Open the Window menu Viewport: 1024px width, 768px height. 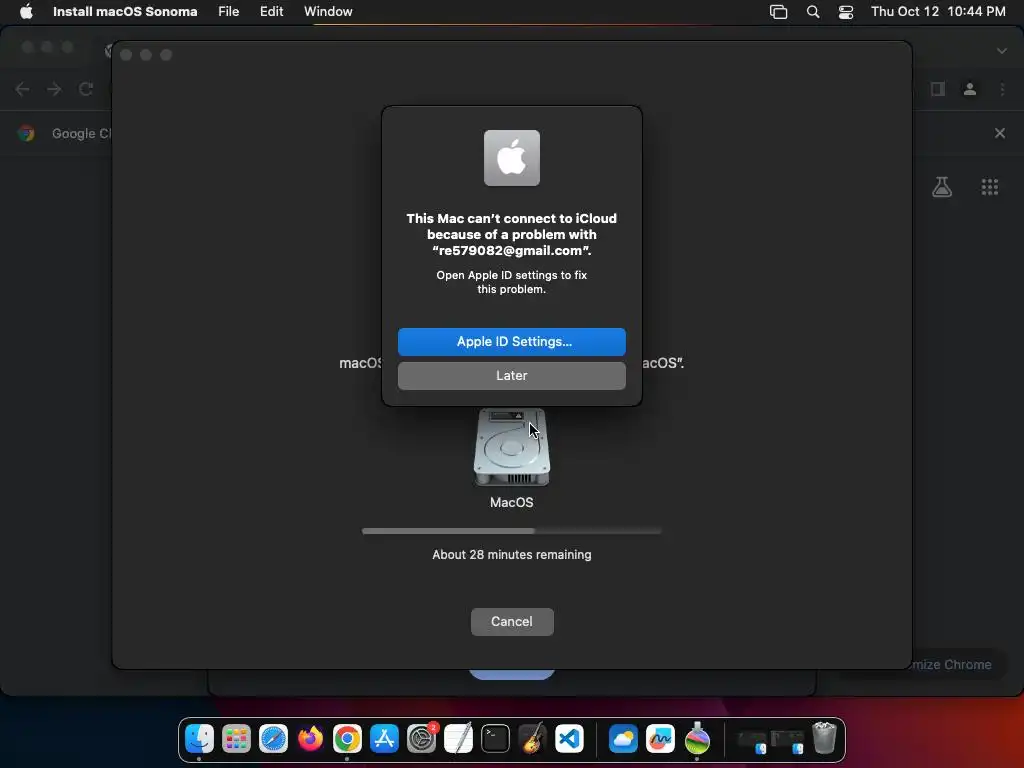click(x=328, y=11)
